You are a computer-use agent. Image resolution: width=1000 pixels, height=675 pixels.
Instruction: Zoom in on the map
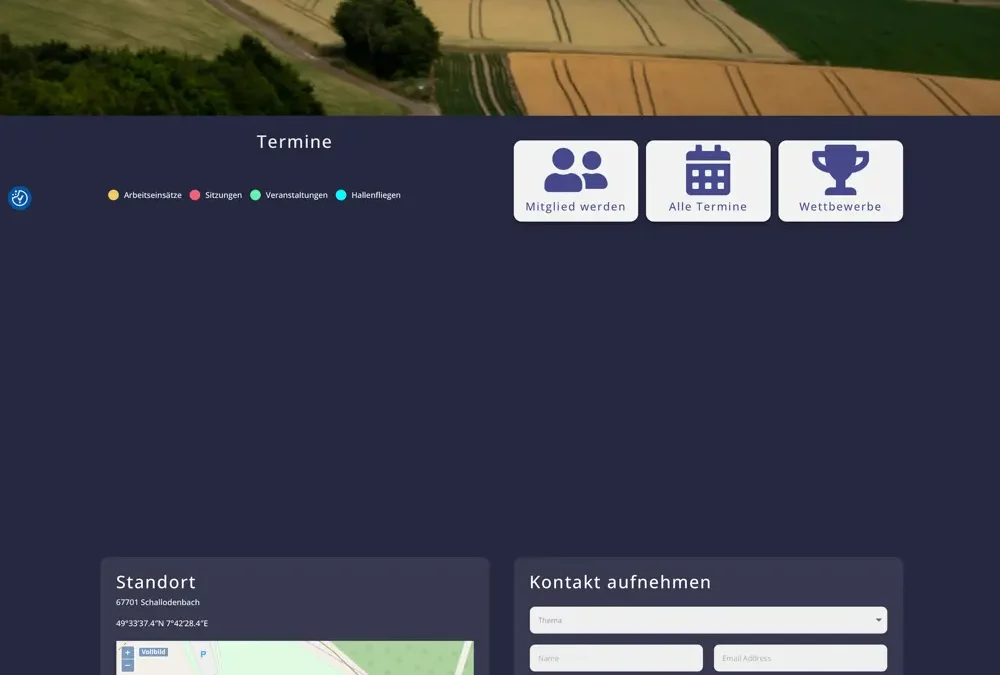(x=127, y=652)
